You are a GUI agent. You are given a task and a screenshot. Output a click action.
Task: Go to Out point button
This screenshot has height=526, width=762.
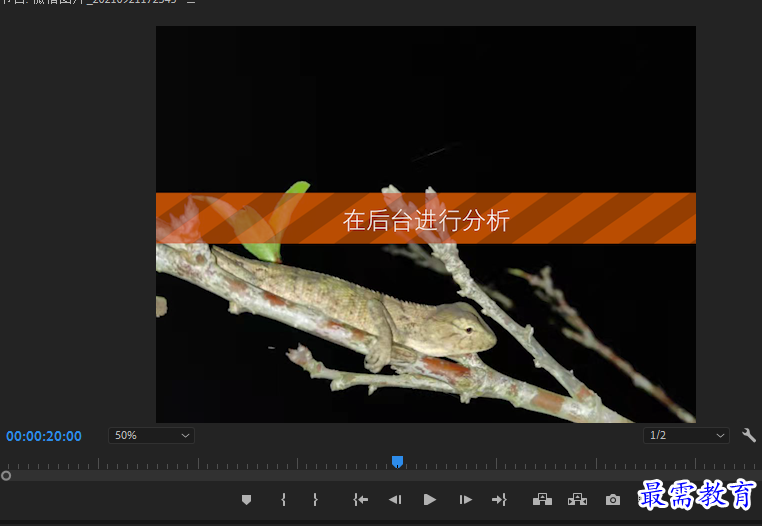click(x=499, y=500)
